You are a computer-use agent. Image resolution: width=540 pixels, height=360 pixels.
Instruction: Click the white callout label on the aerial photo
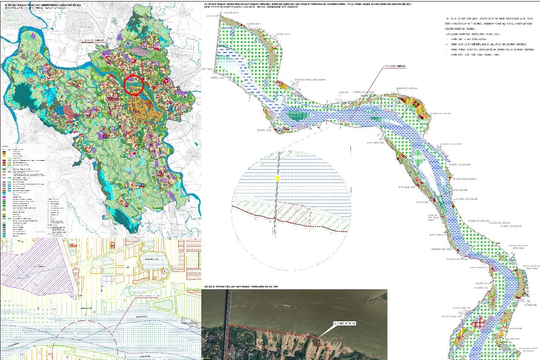(345, 323)
